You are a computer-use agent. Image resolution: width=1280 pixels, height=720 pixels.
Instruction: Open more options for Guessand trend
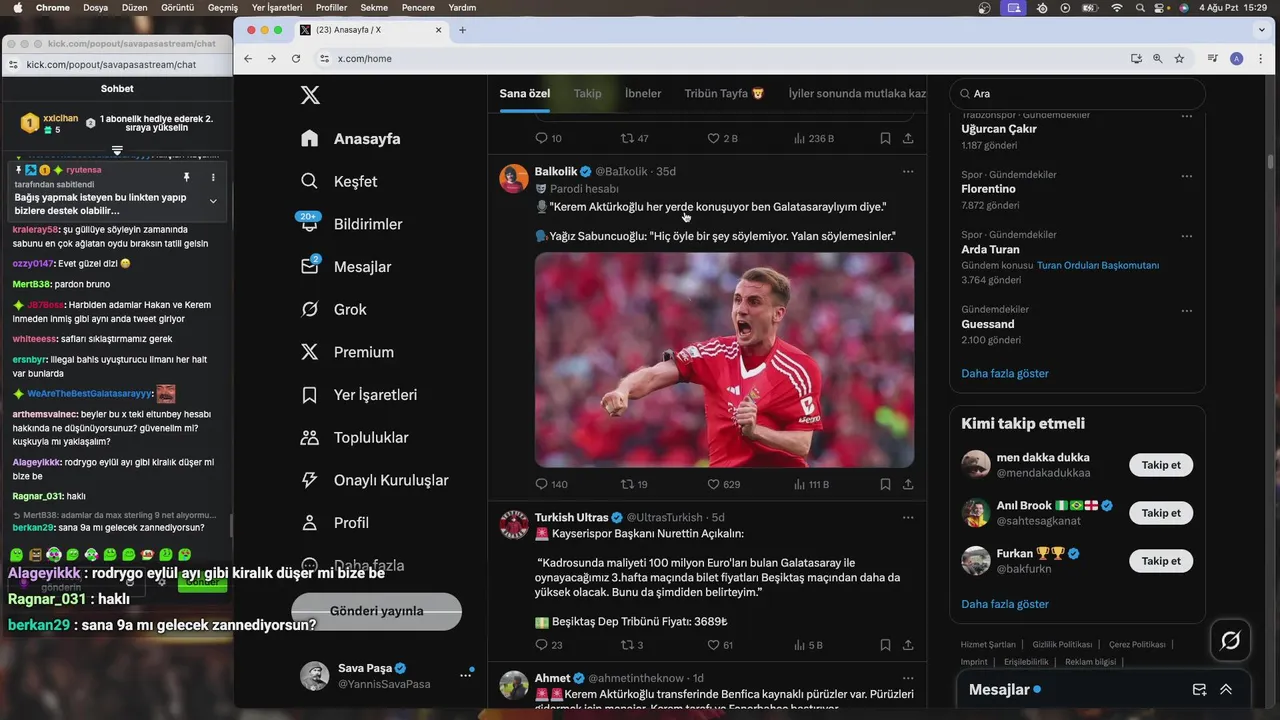click(1187, 311)
